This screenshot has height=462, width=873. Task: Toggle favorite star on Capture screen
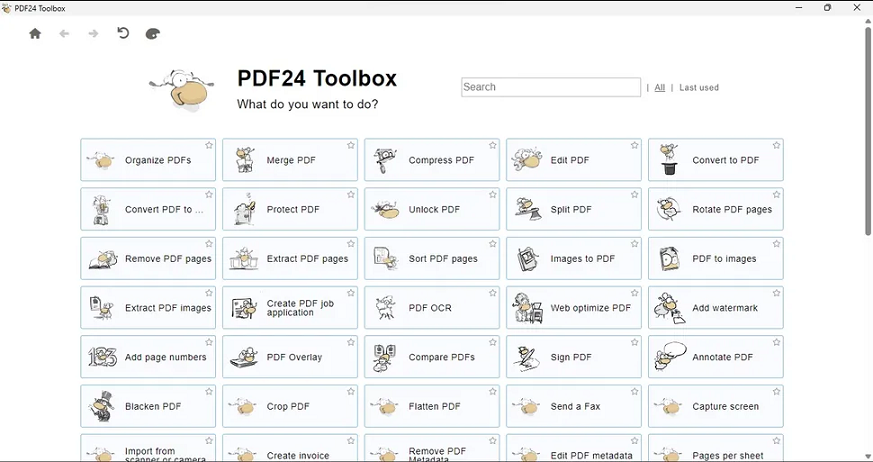777,391
